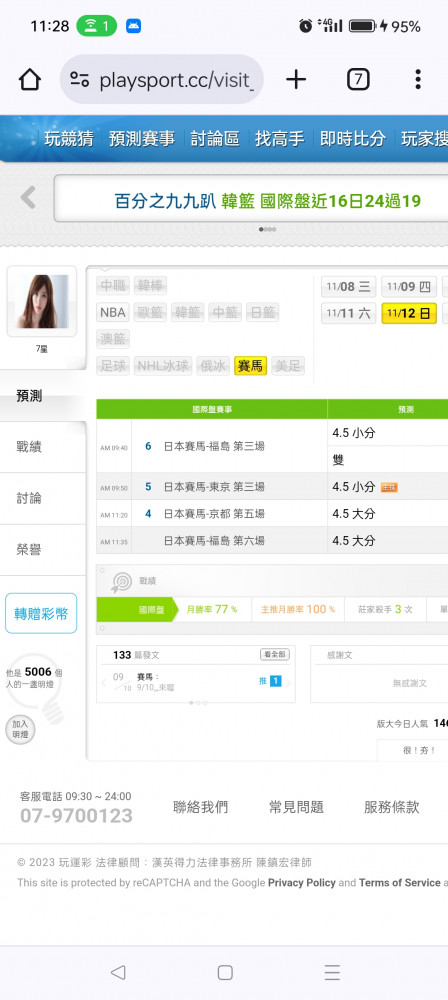
Task: Open a new tab with plus icon
Action: (295, 80)
